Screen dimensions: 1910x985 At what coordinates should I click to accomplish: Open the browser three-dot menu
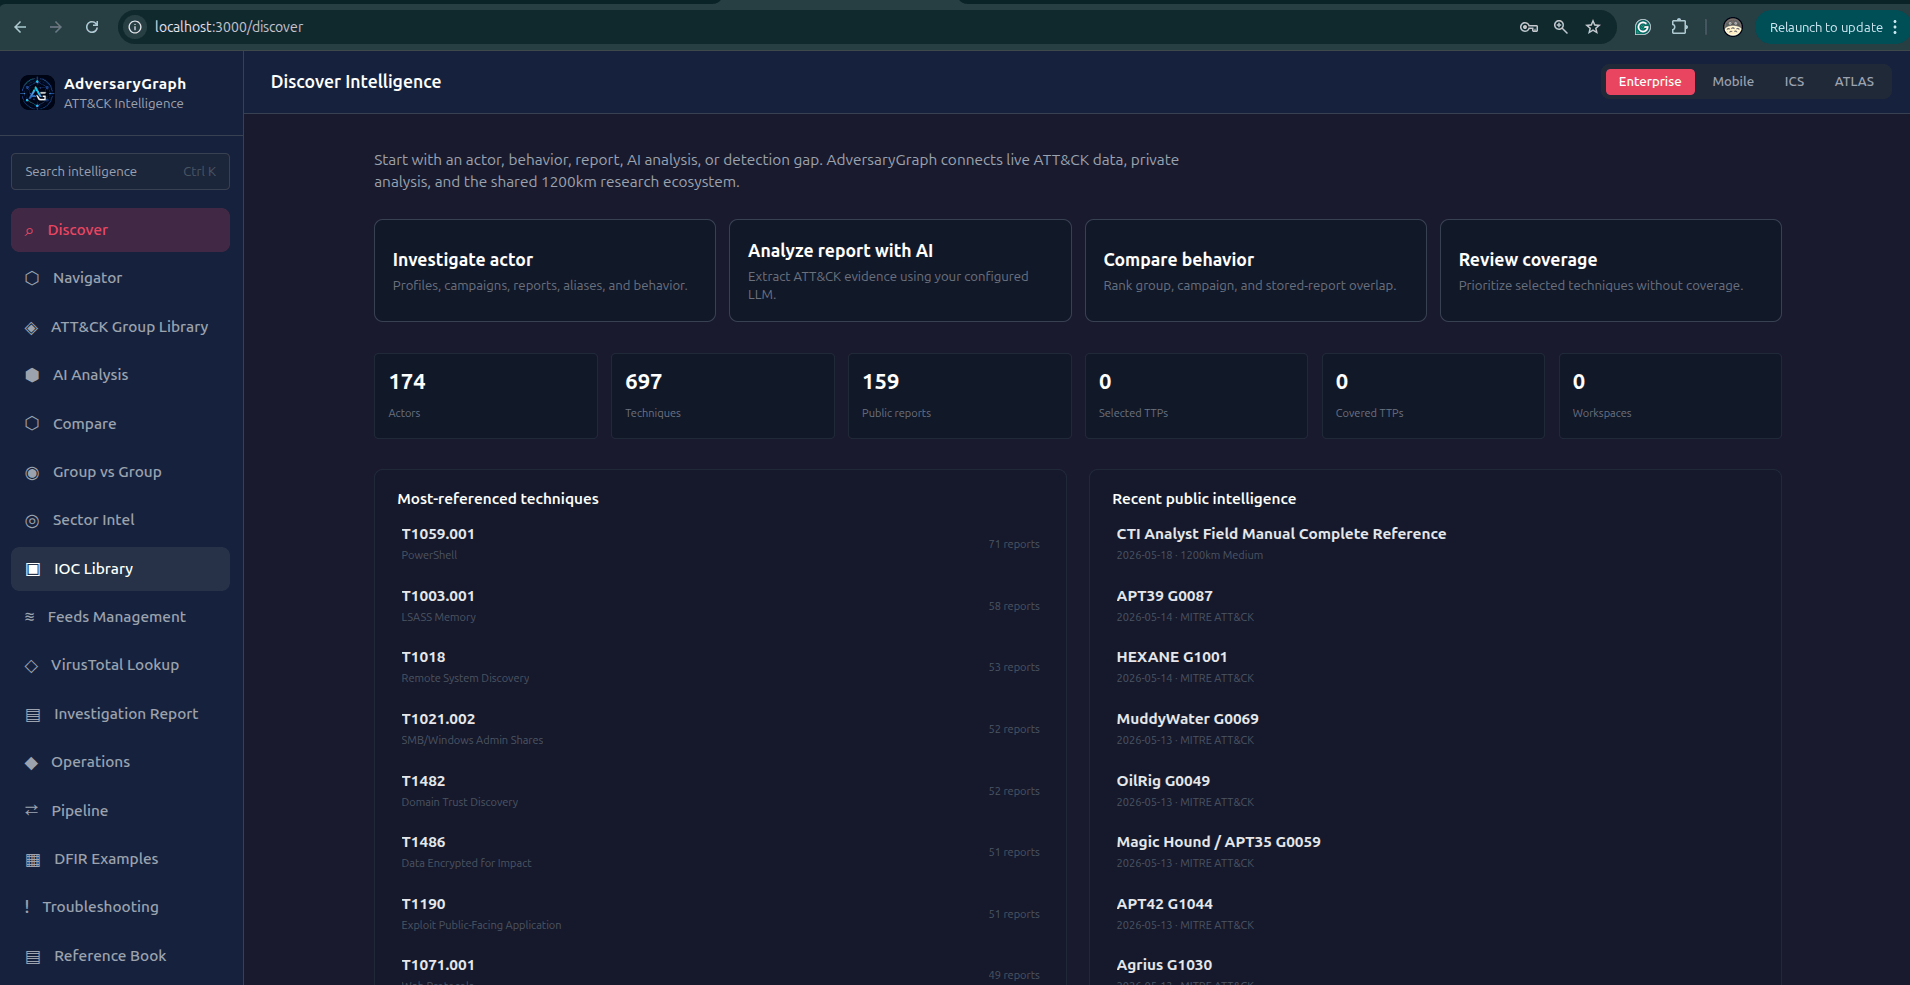(x=1895, y=27)
